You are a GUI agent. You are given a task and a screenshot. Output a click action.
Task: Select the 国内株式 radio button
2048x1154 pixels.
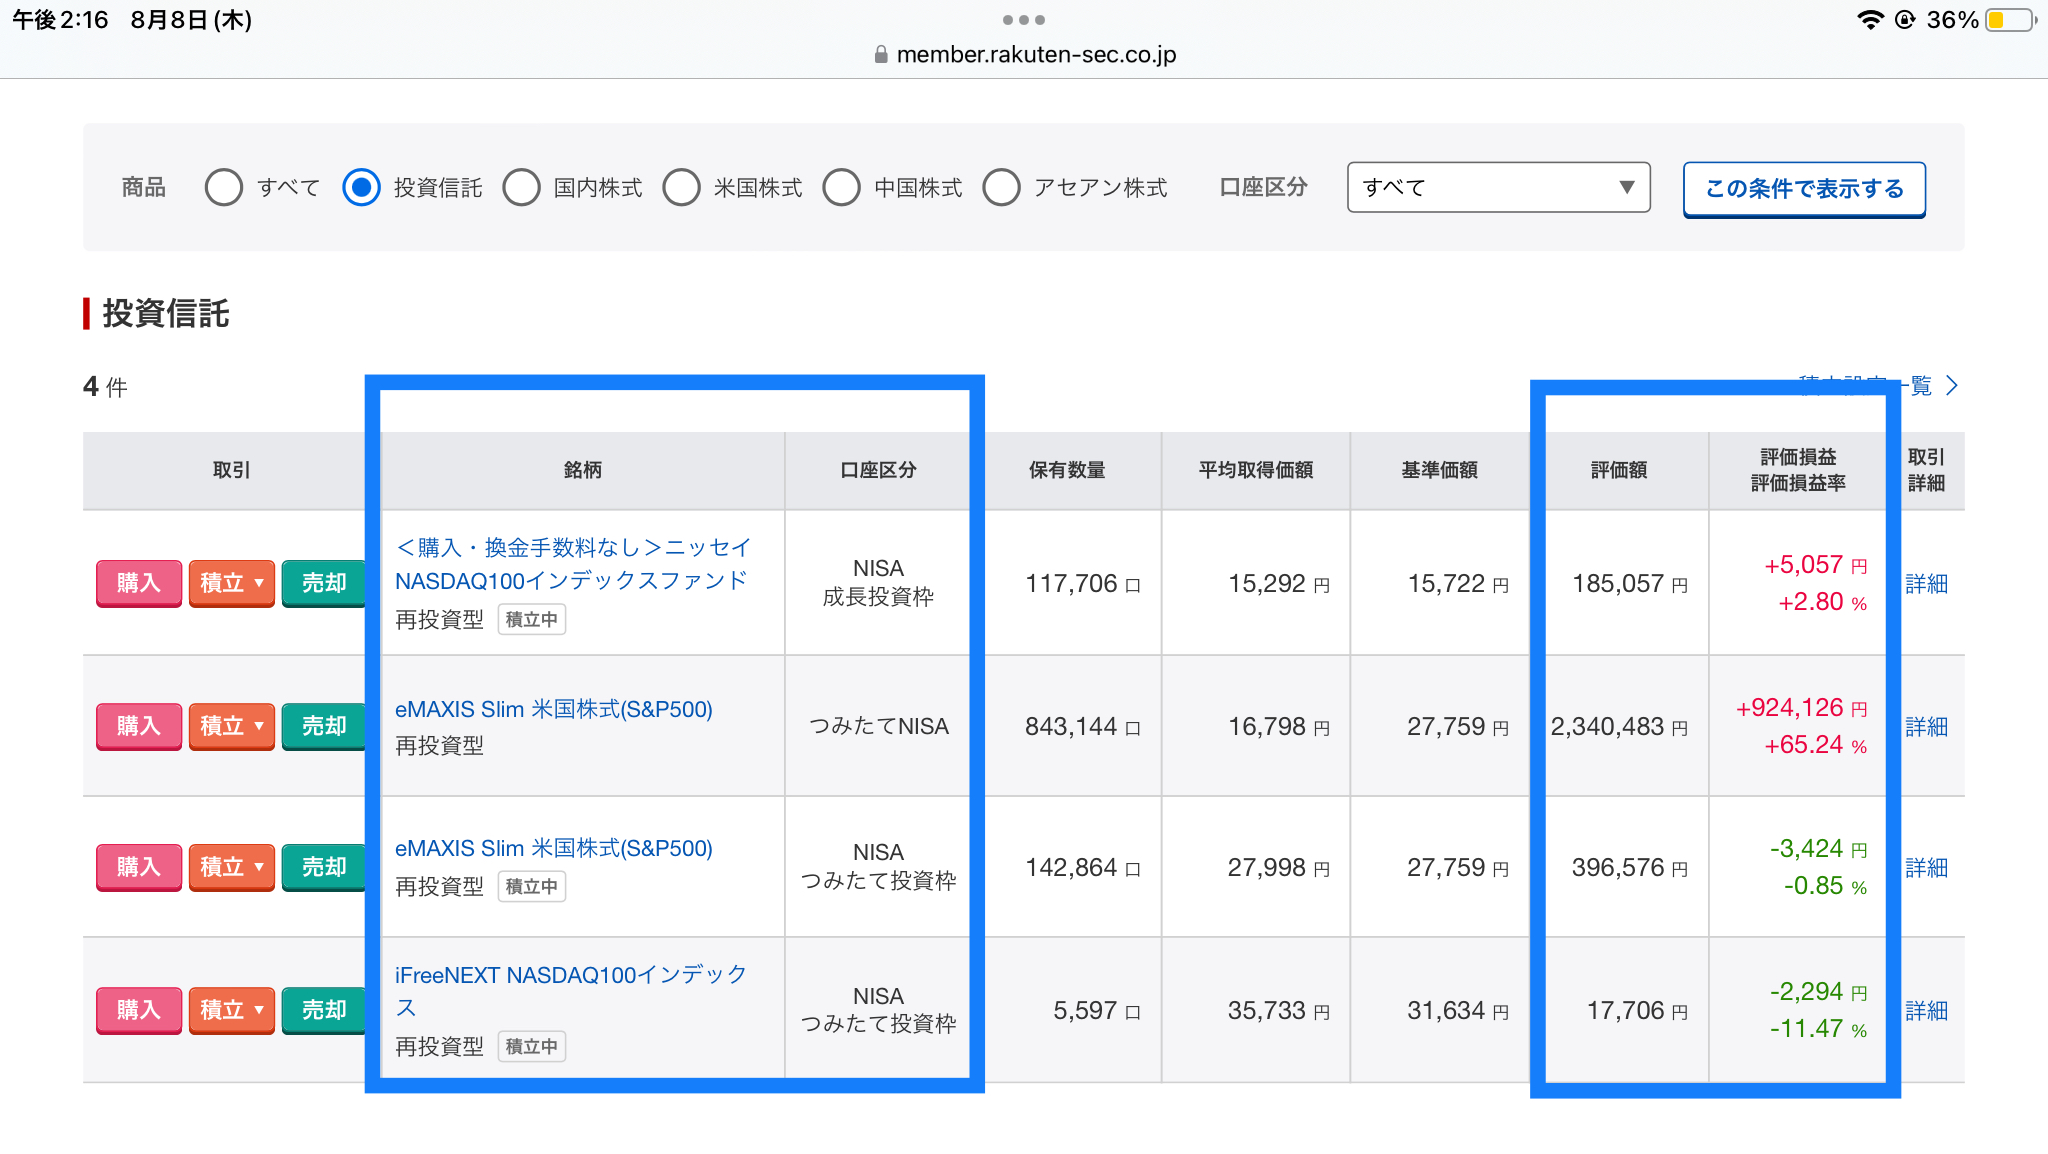point(521,187)
